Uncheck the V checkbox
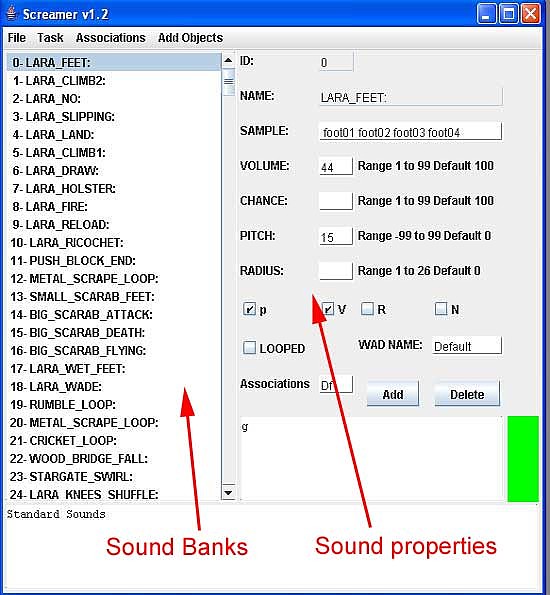Screen dimensions: 550x595 (328, 309)
